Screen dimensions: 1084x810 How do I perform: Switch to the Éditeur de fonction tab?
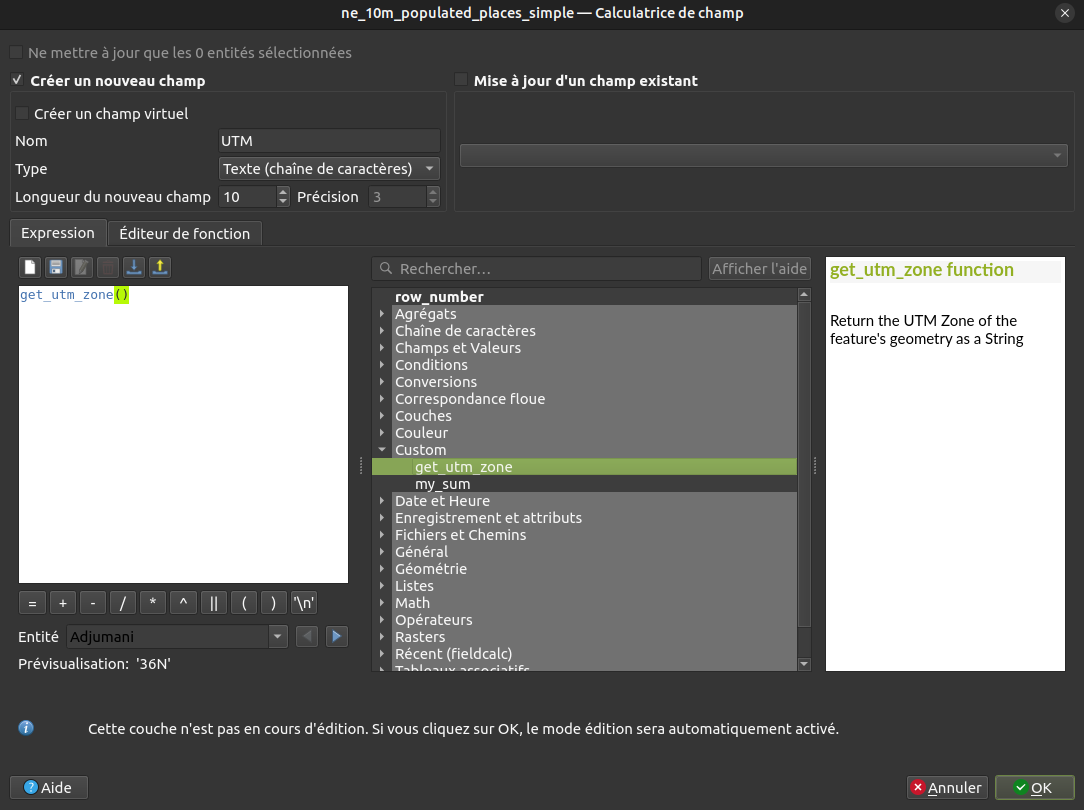184,233
